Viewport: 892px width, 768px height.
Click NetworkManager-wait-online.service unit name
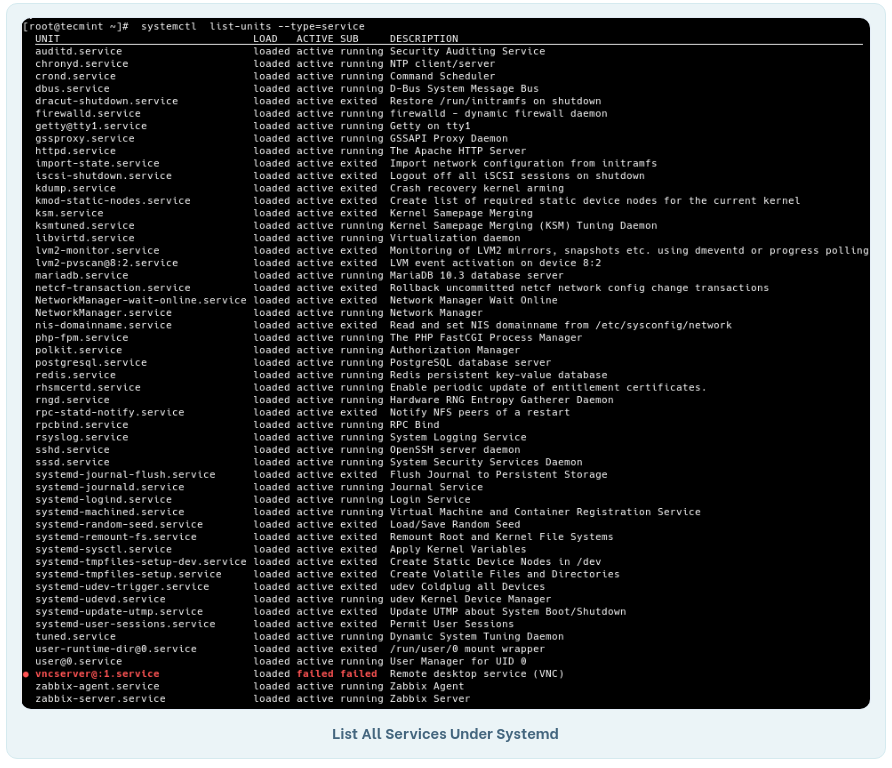[x=141, y=300]
